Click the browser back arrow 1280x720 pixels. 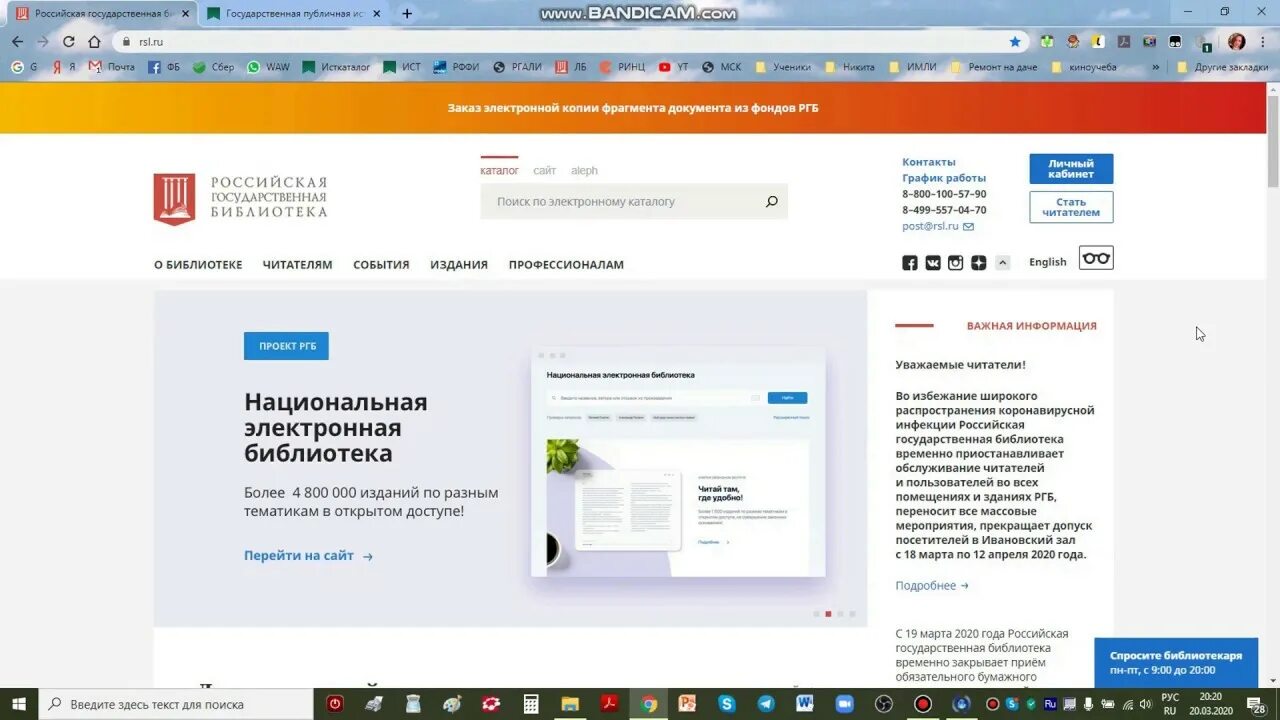tap(17, 42)
